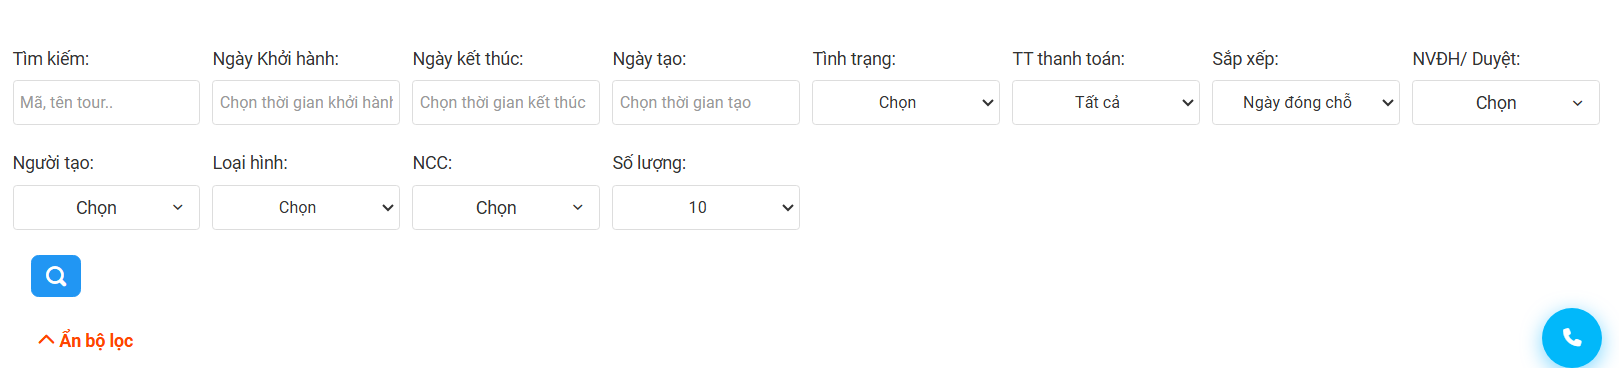Click the Số lượng label
The image size is (1619, 368).
tap(650, 163)
